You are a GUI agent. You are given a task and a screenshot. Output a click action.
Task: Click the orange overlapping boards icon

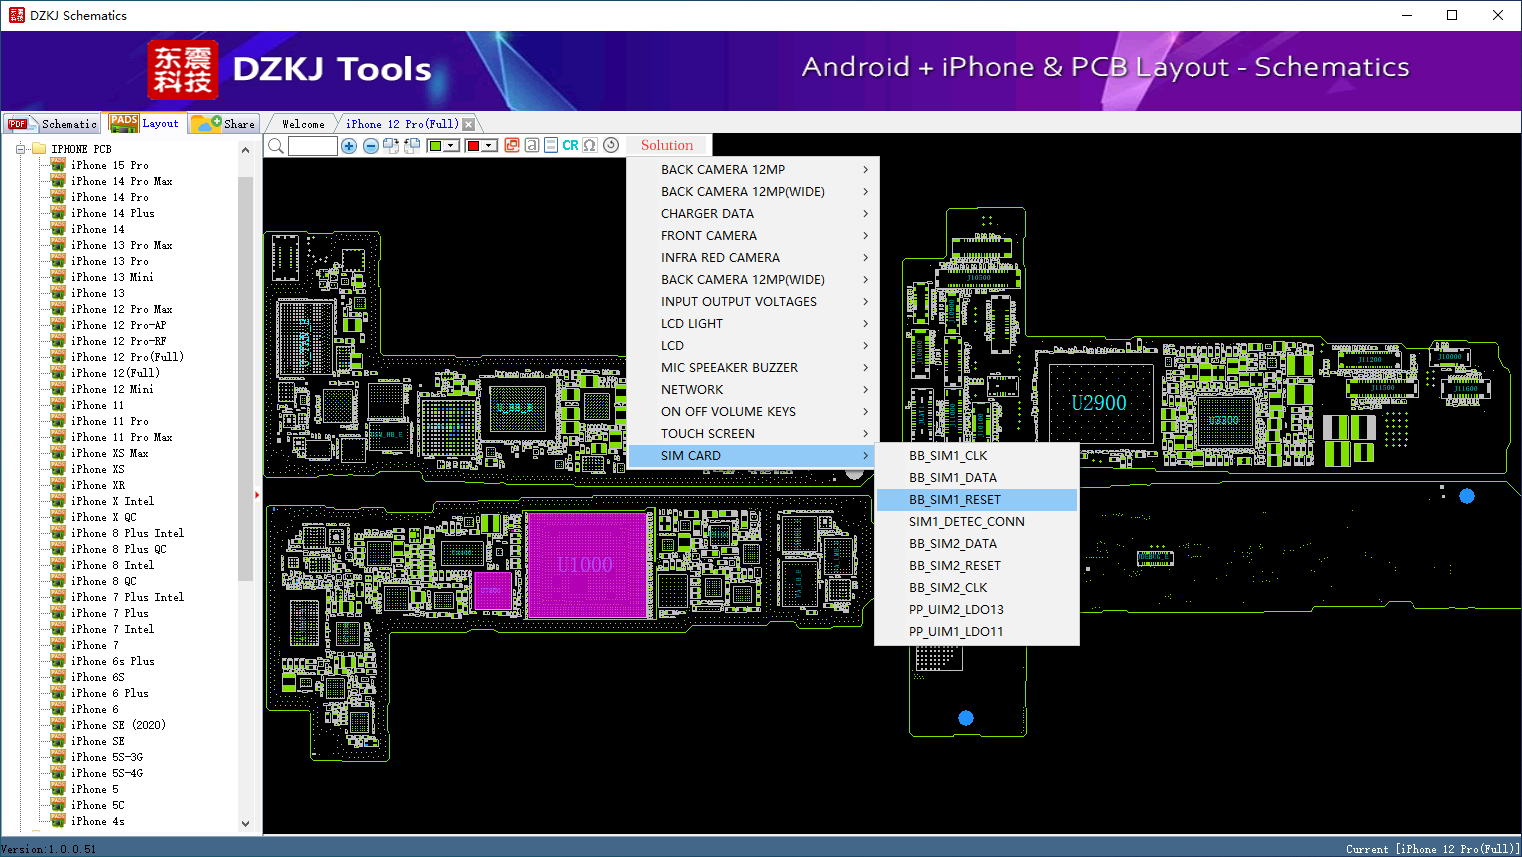512,146
